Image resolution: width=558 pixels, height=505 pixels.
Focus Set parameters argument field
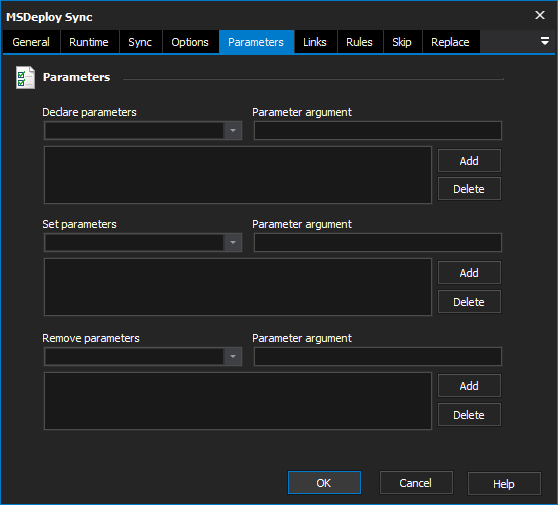coord(378,243)
